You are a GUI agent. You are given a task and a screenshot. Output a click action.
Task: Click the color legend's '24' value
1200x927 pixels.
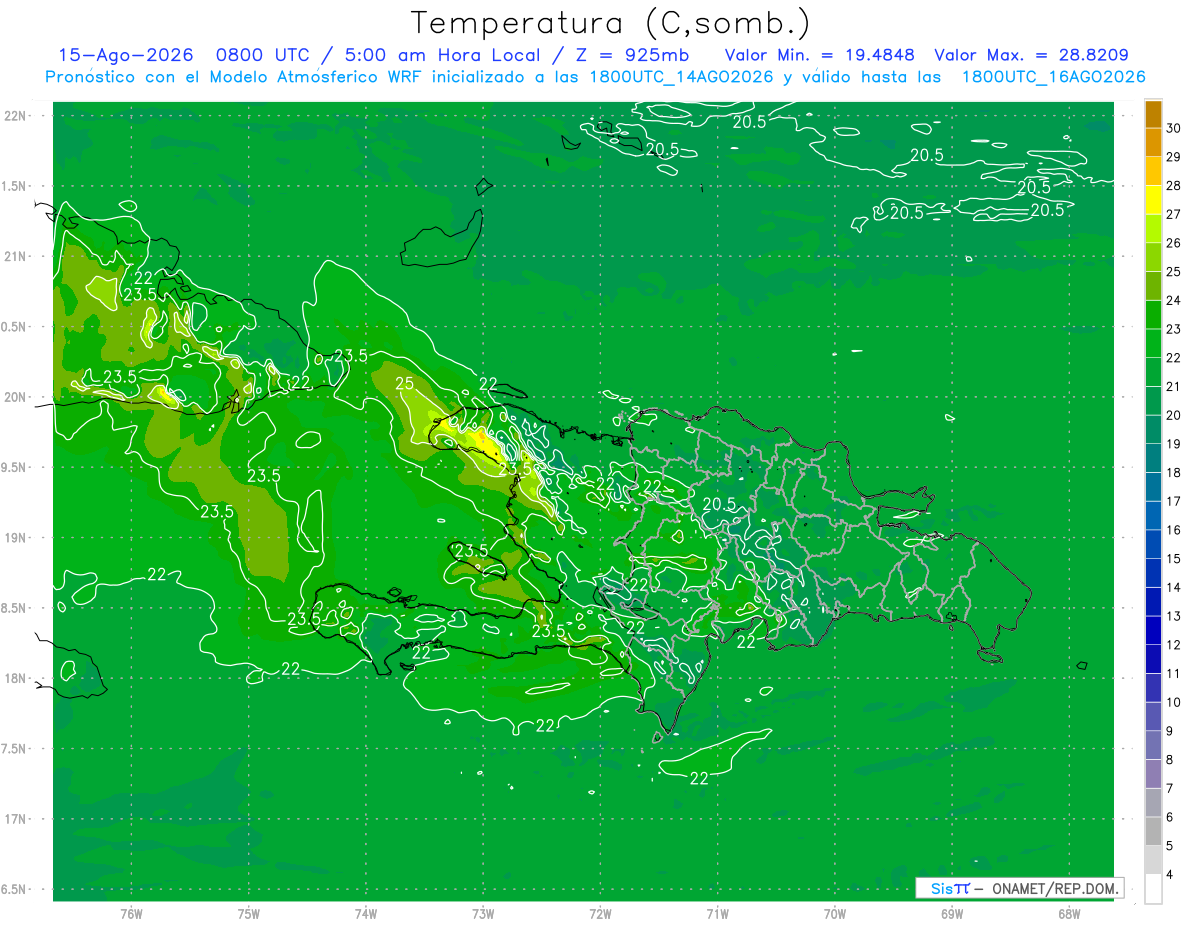1174,300
